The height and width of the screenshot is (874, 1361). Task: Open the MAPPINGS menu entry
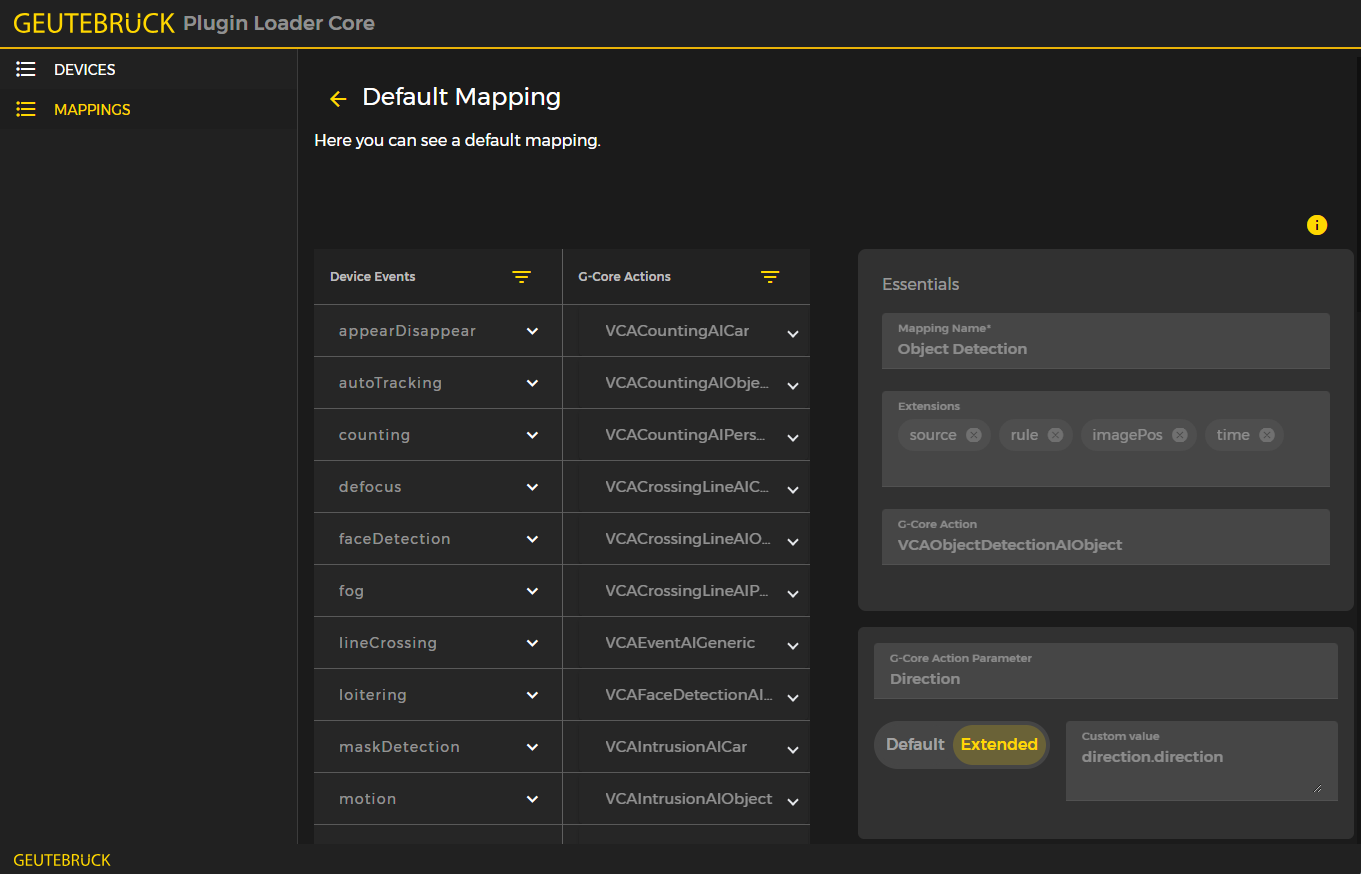[91, 109]
